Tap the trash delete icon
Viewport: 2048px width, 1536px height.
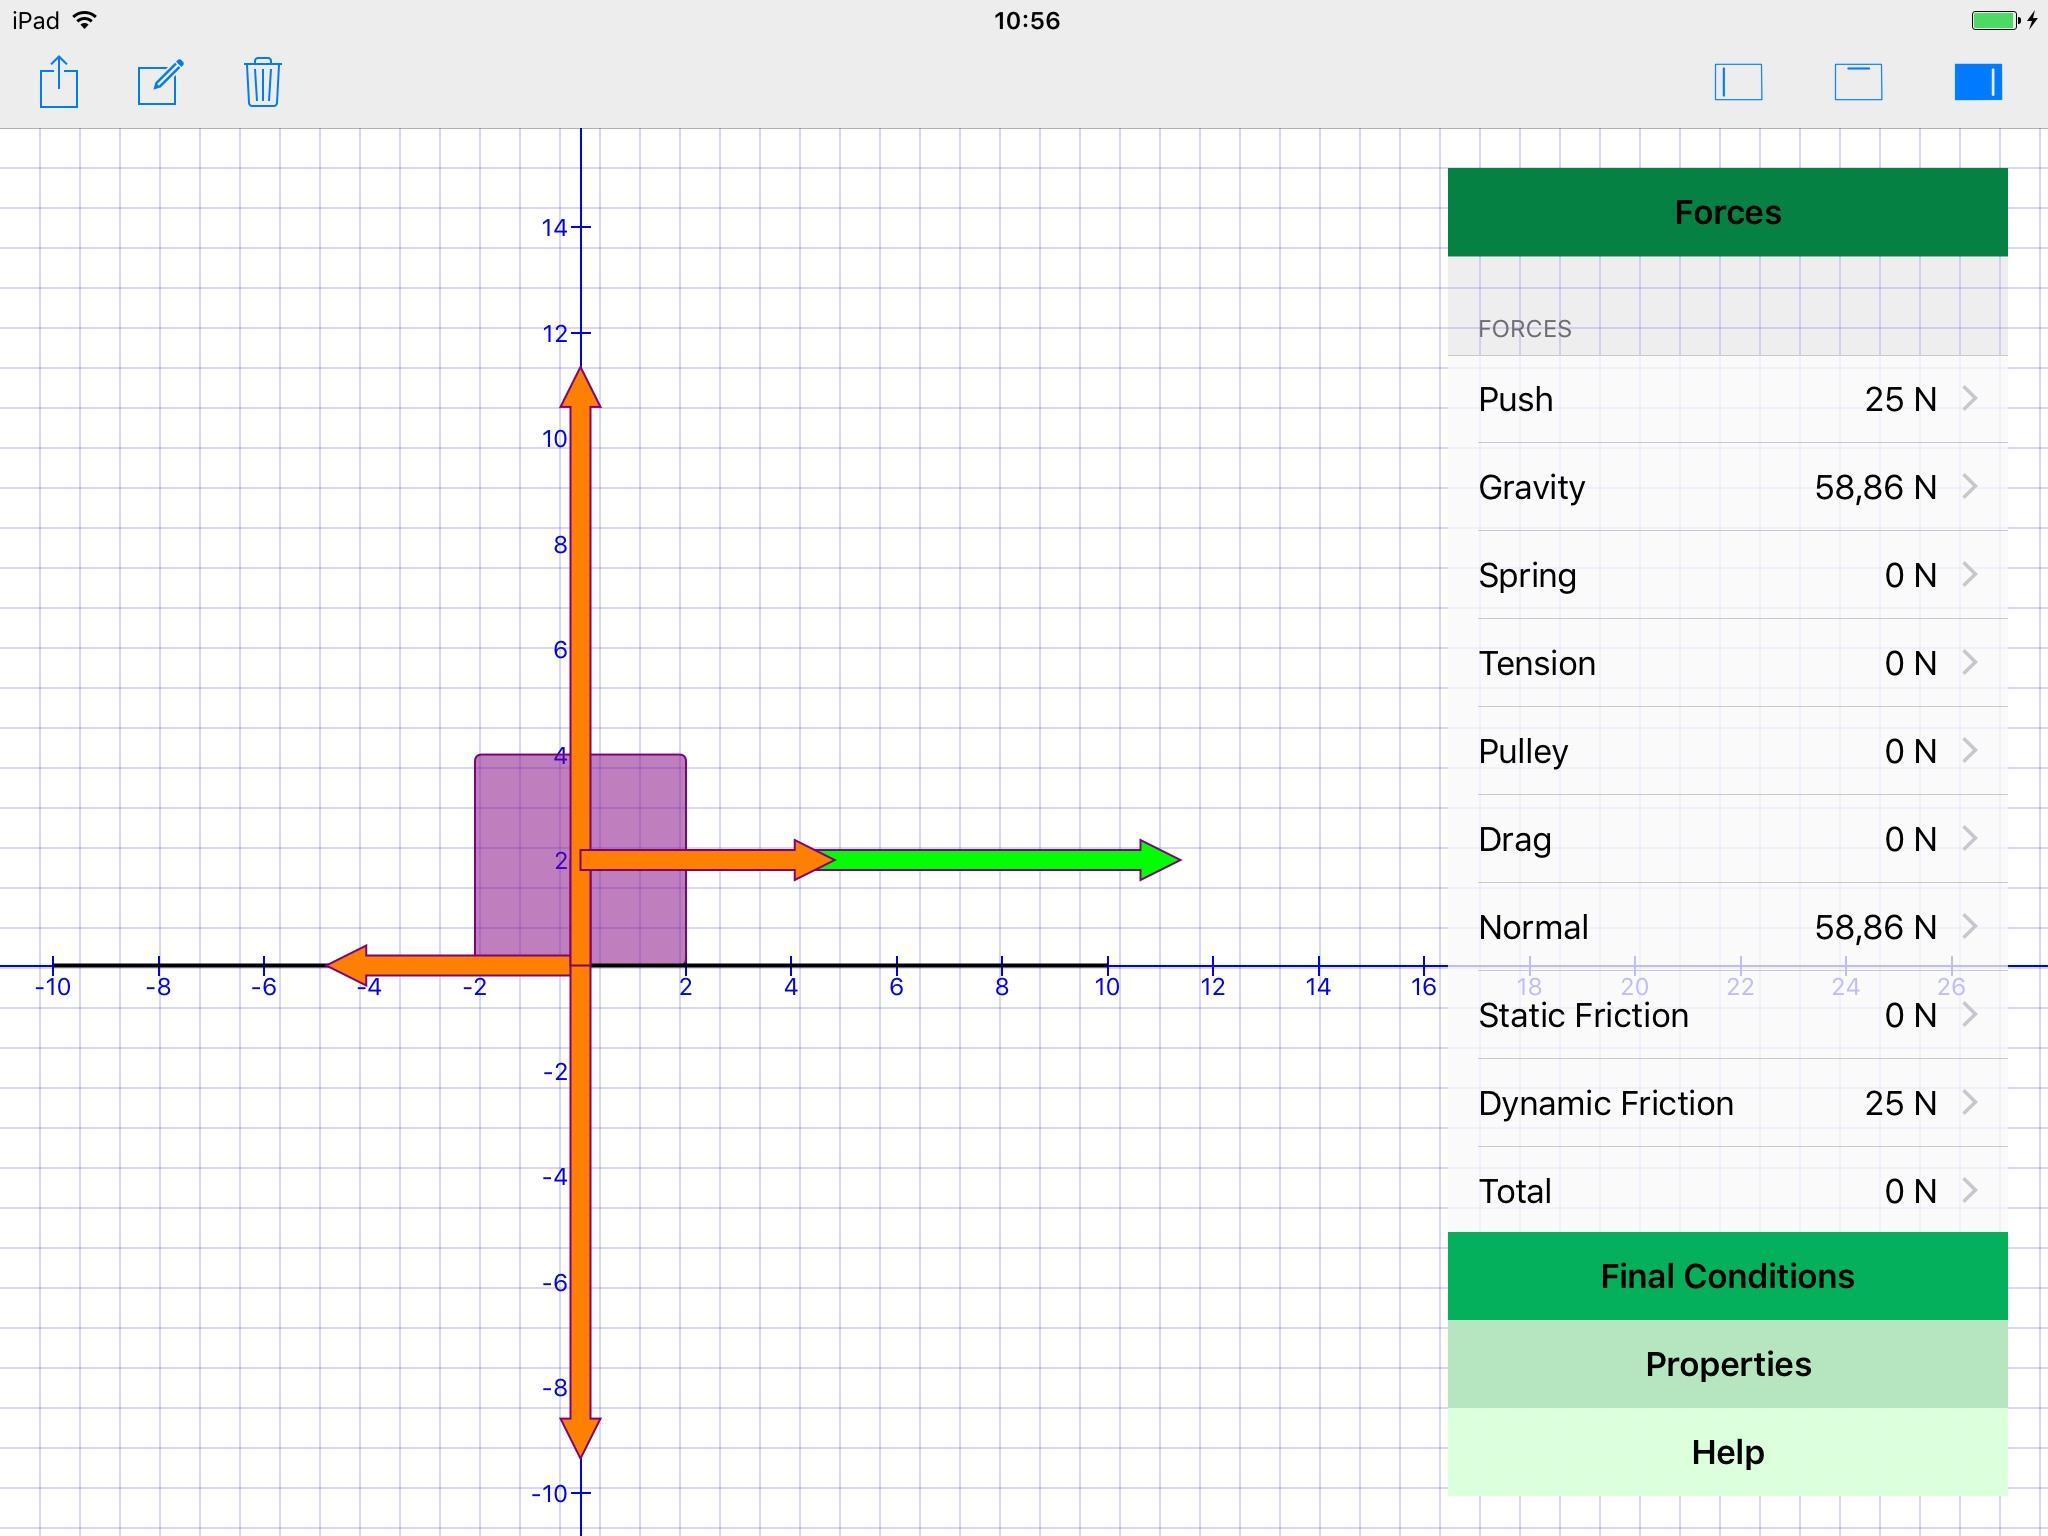click(262, 82)
